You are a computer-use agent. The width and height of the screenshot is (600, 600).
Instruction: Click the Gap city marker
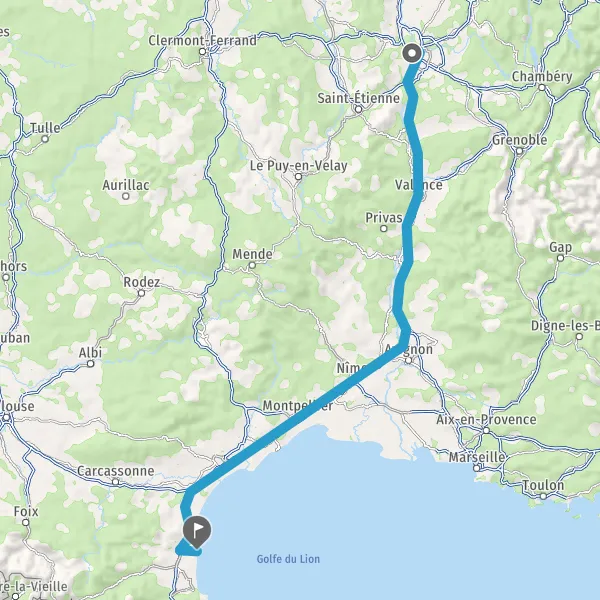[560, 258]
